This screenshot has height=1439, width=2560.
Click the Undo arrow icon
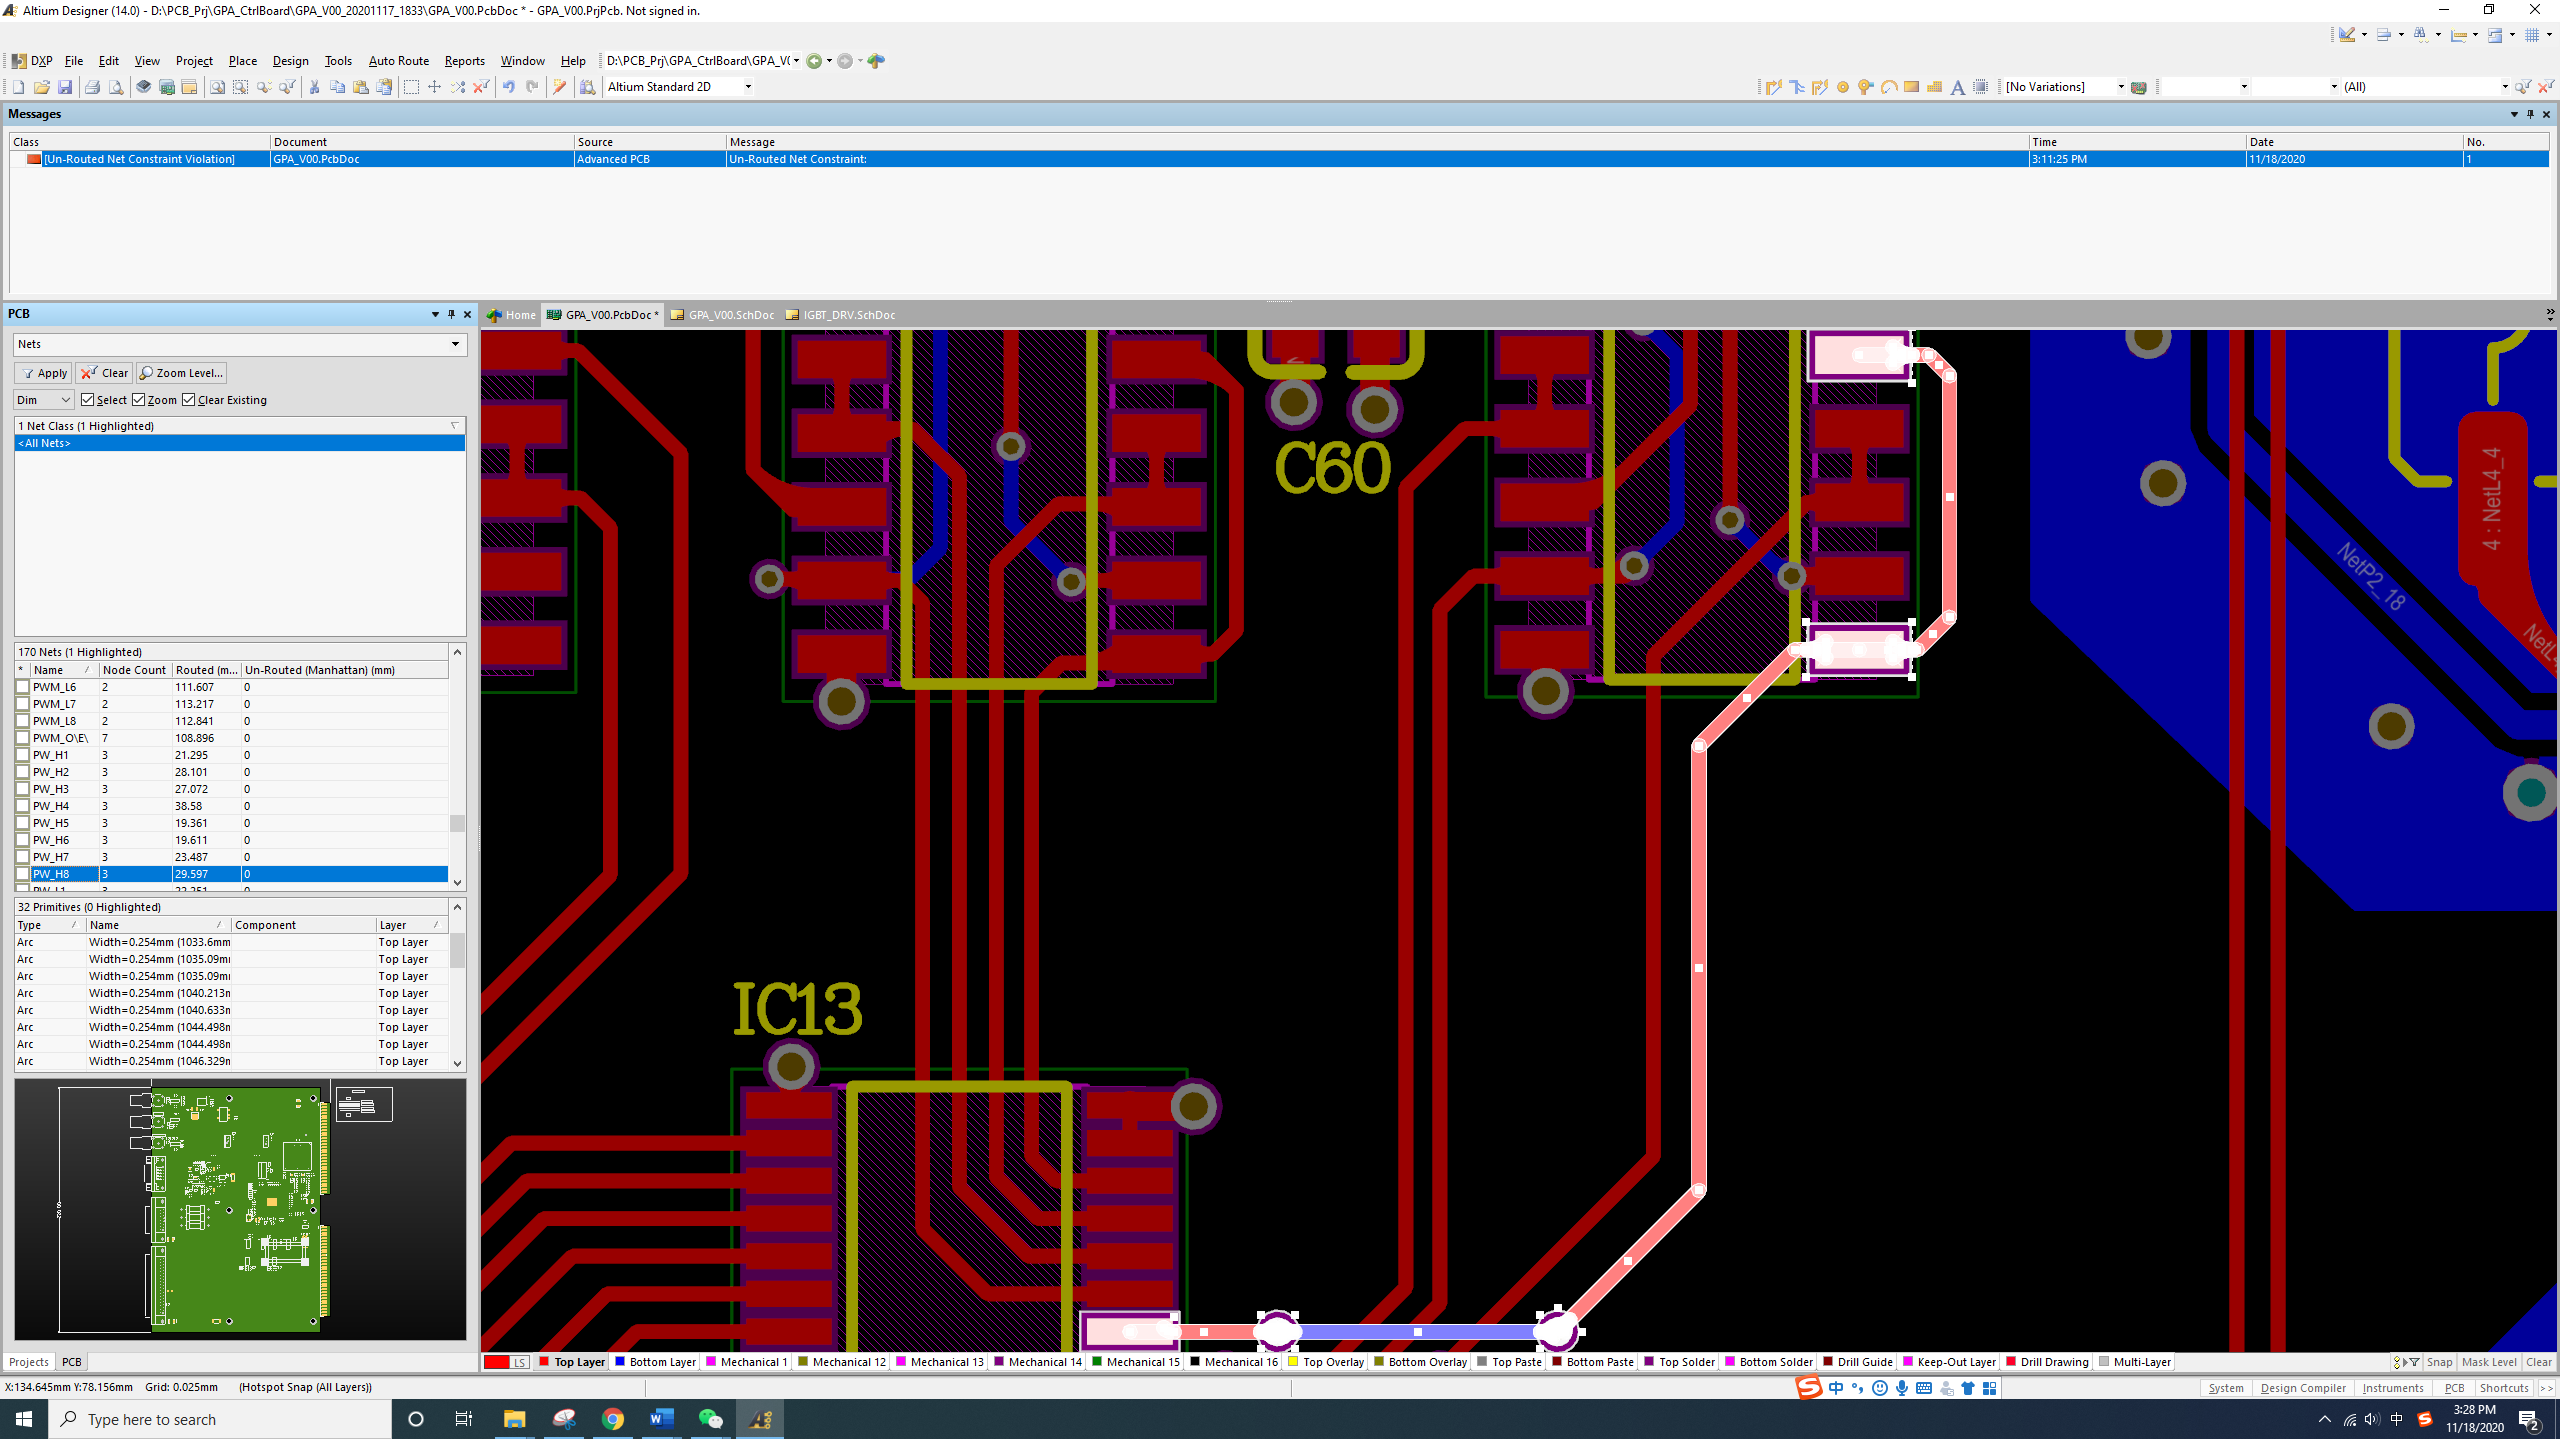(509, 87)
